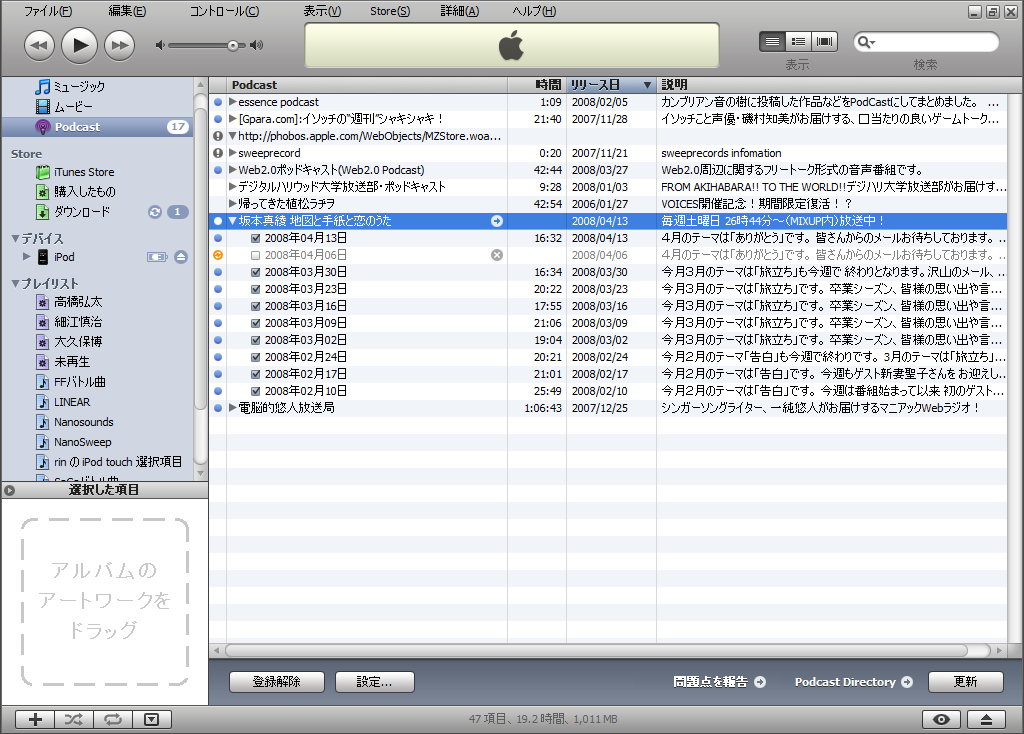1024x734 pixels.
Task: Hide the artwork viewer panel button
Action: pos(152,719)
